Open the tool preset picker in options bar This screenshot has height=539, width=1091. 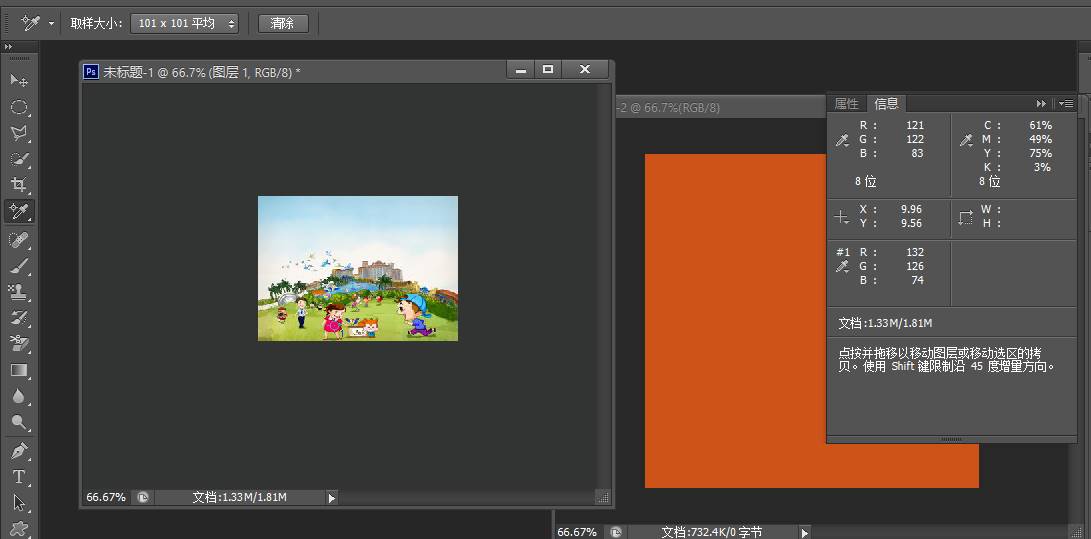point(51,23)
